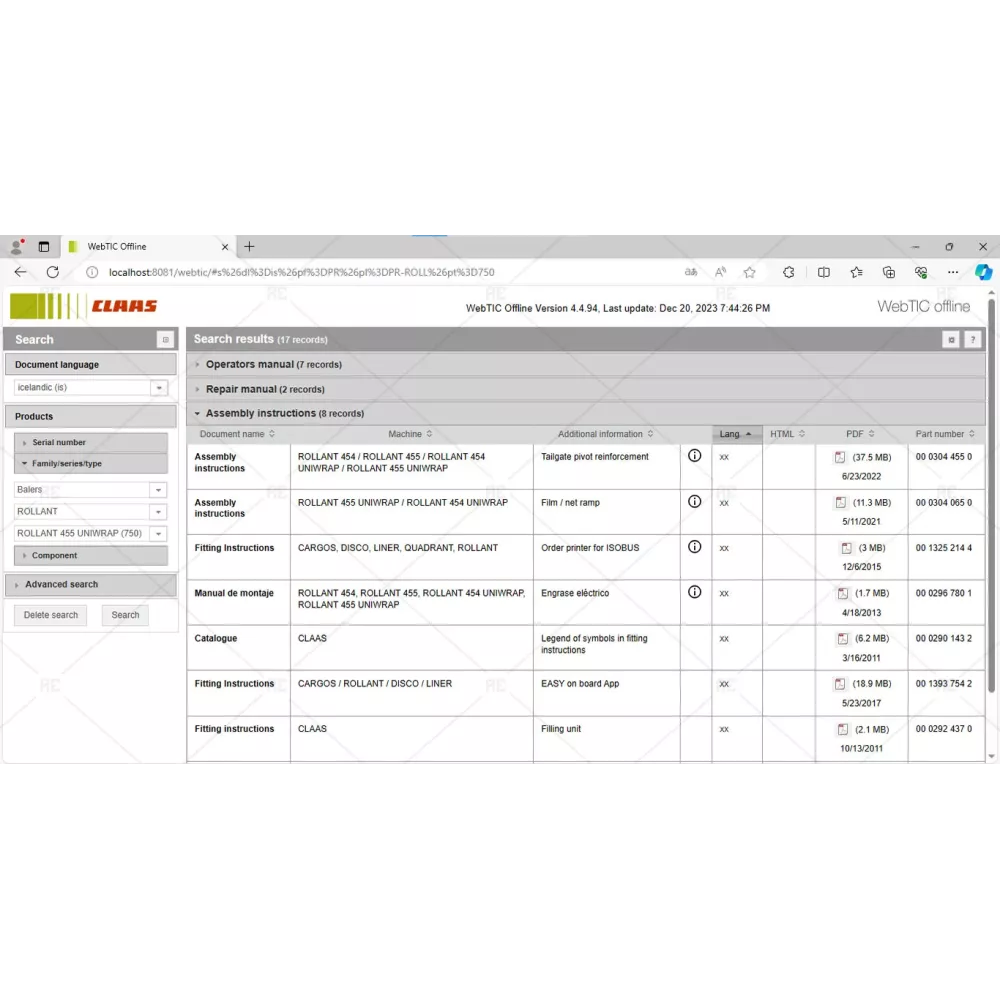The width and height of the screenshot is (1000, 1000).
Task: Open PDF for Tailgate pivot reinforcement
Action: [x=840, y=457]
